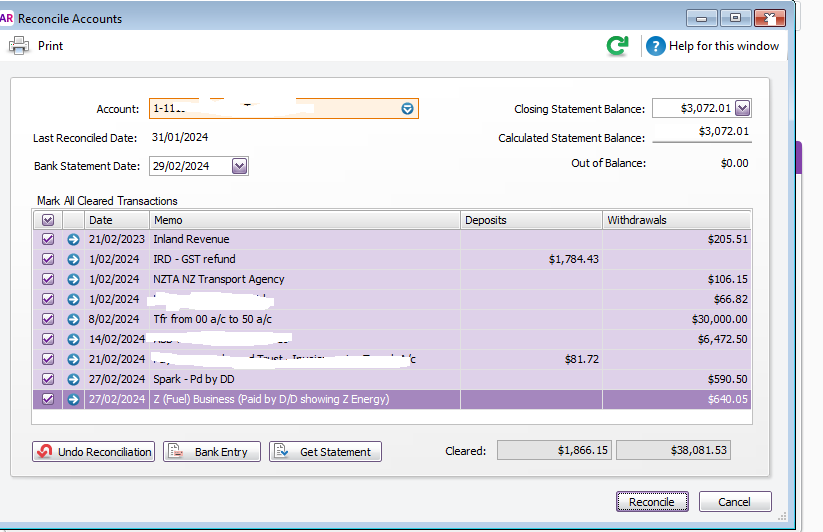
Task: Click the Withdrawals column header
Action: (676, 220)
